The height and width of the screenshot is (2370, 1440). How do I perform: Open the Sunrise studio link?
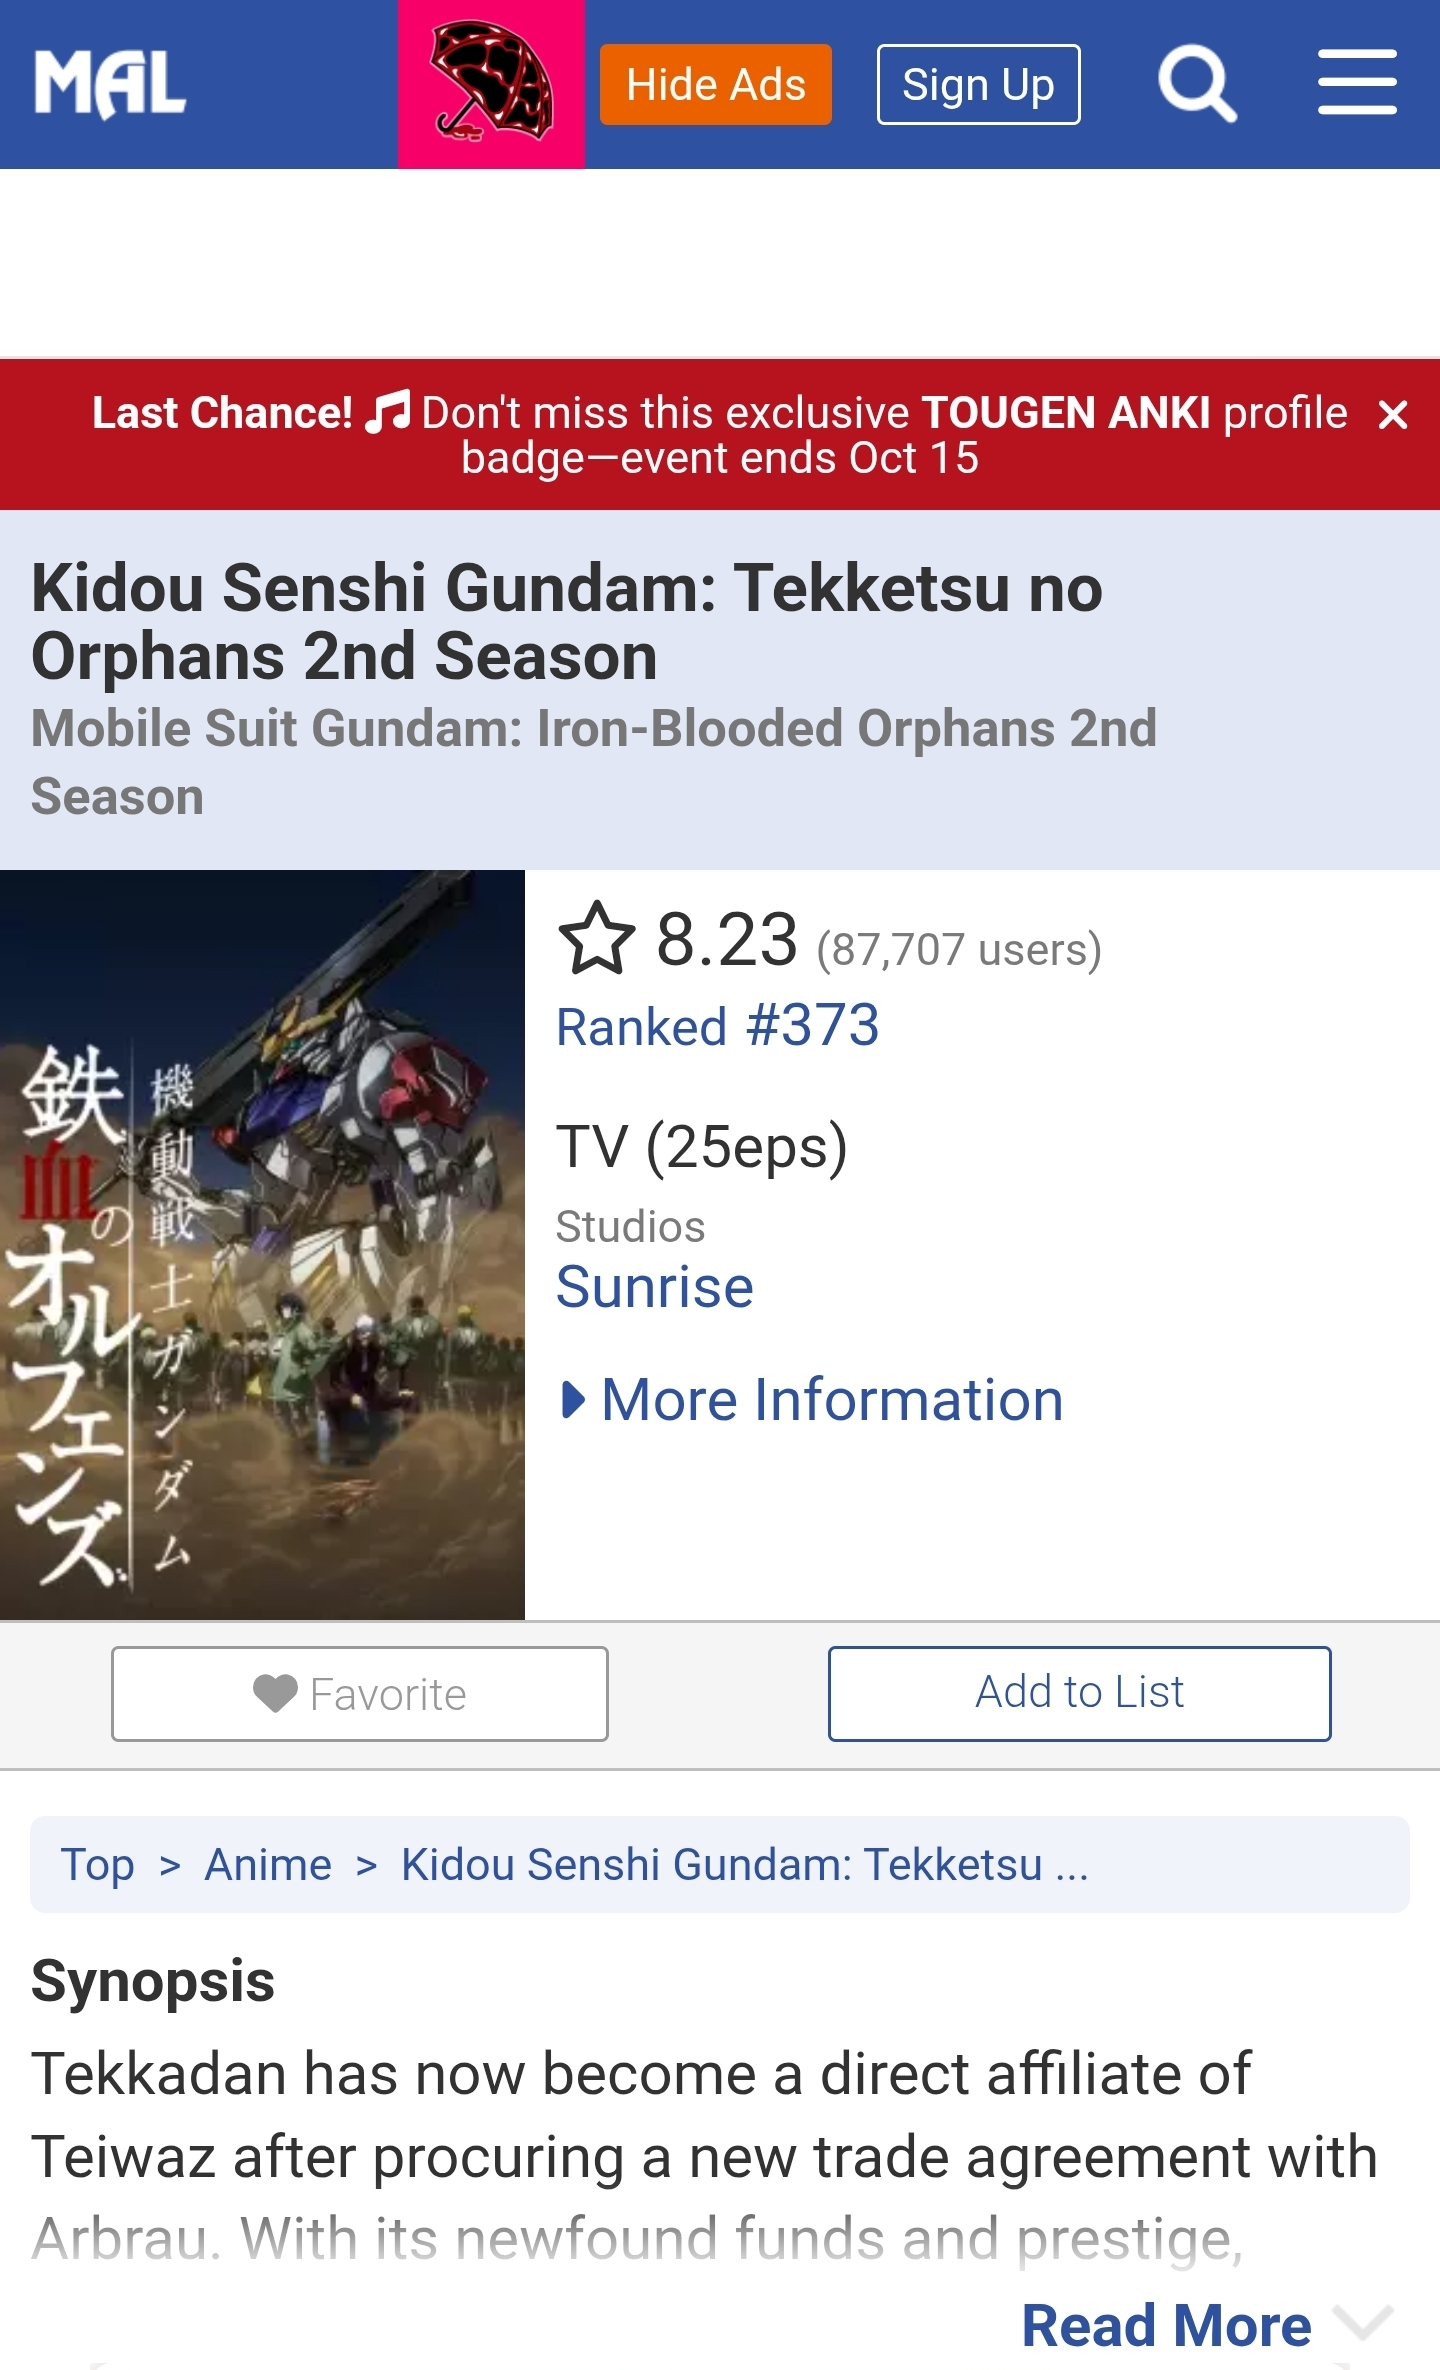pyautogui.click(x=654, y=1287)
